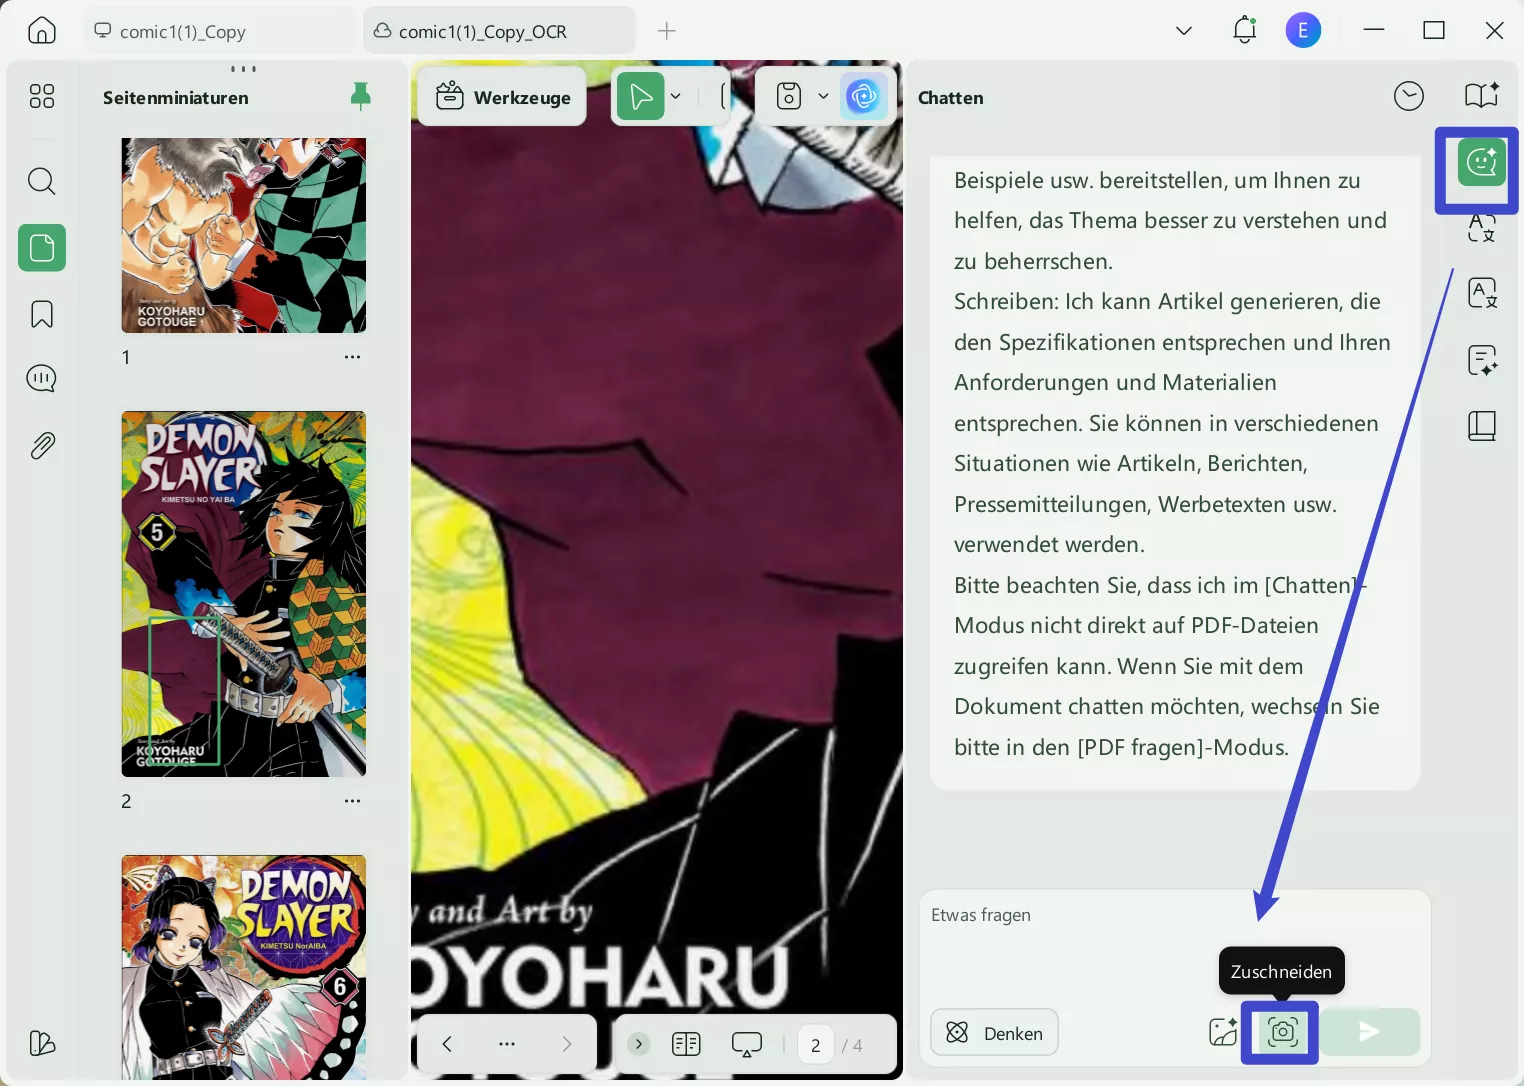Open the attachments paperclip panel
Image resolution: width=1524 pixels, height=1086 pixels.
pyautogui.click(x=42, y=445)
